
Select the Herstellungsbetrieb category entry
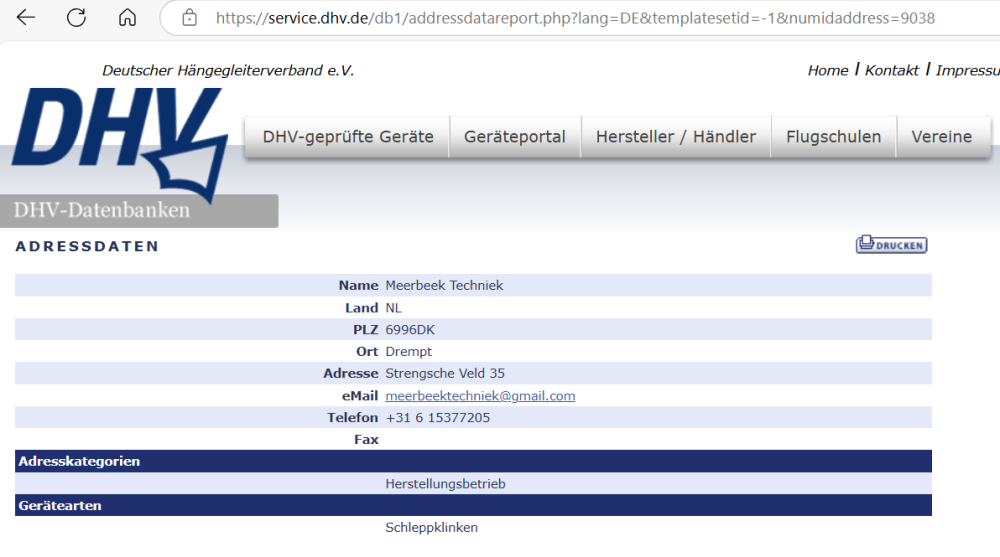click(x=445, y=484)
